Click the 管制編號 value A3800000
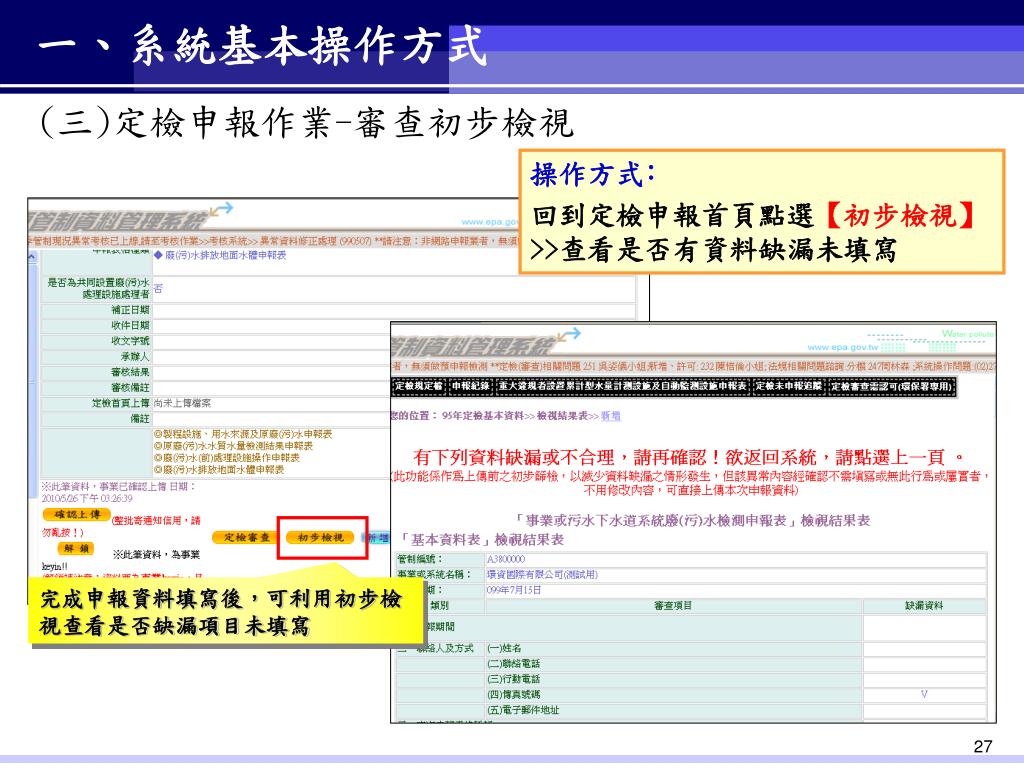1024x768 pixels. (x=505, y=560)
